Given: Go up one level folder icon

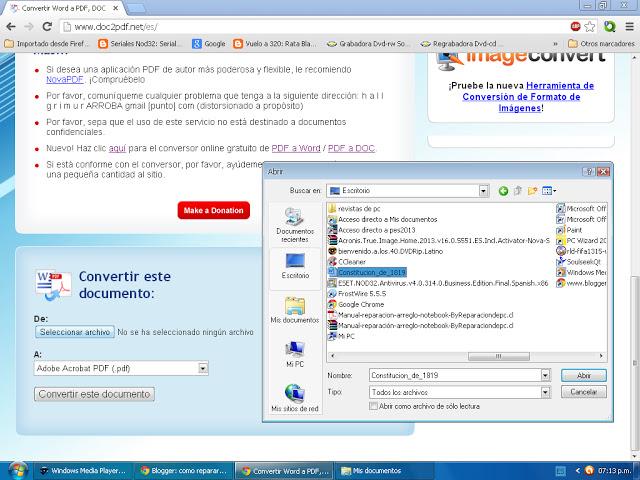Looking at the screenshot, I should (x=518, y=191).
